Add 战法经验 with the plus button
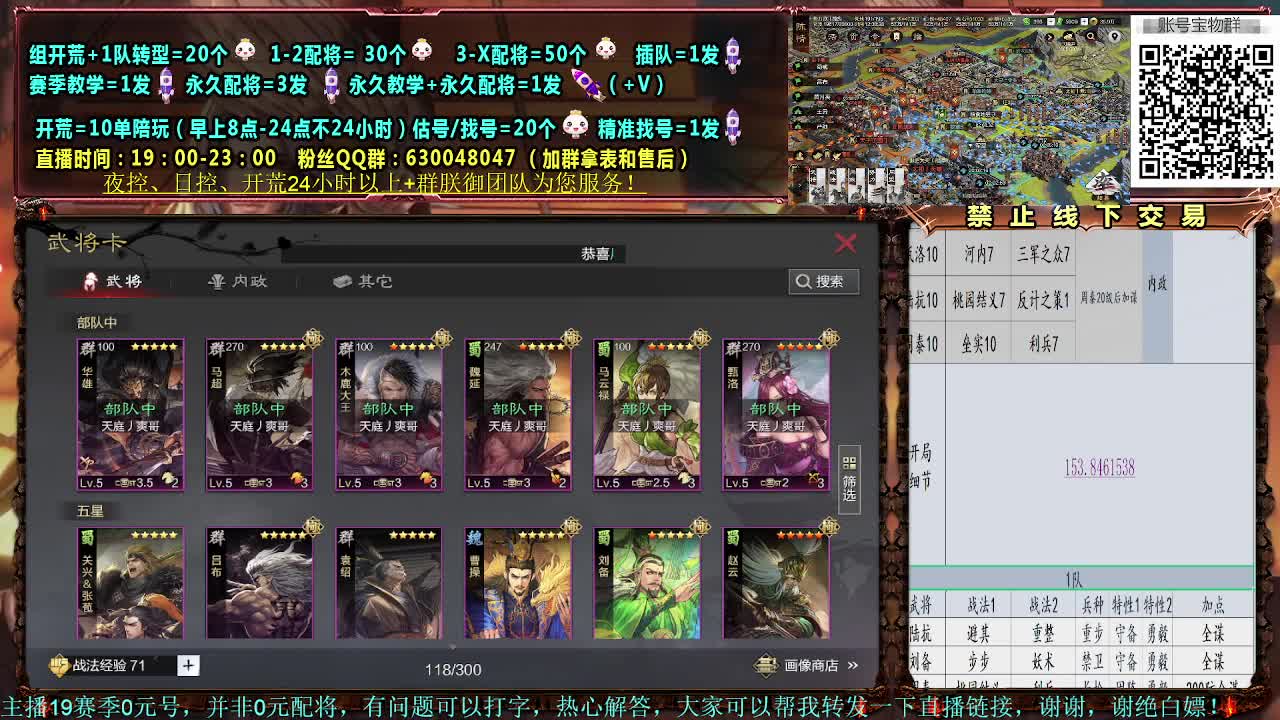Viewport: 1280px width, 720px height. (188, 665)
